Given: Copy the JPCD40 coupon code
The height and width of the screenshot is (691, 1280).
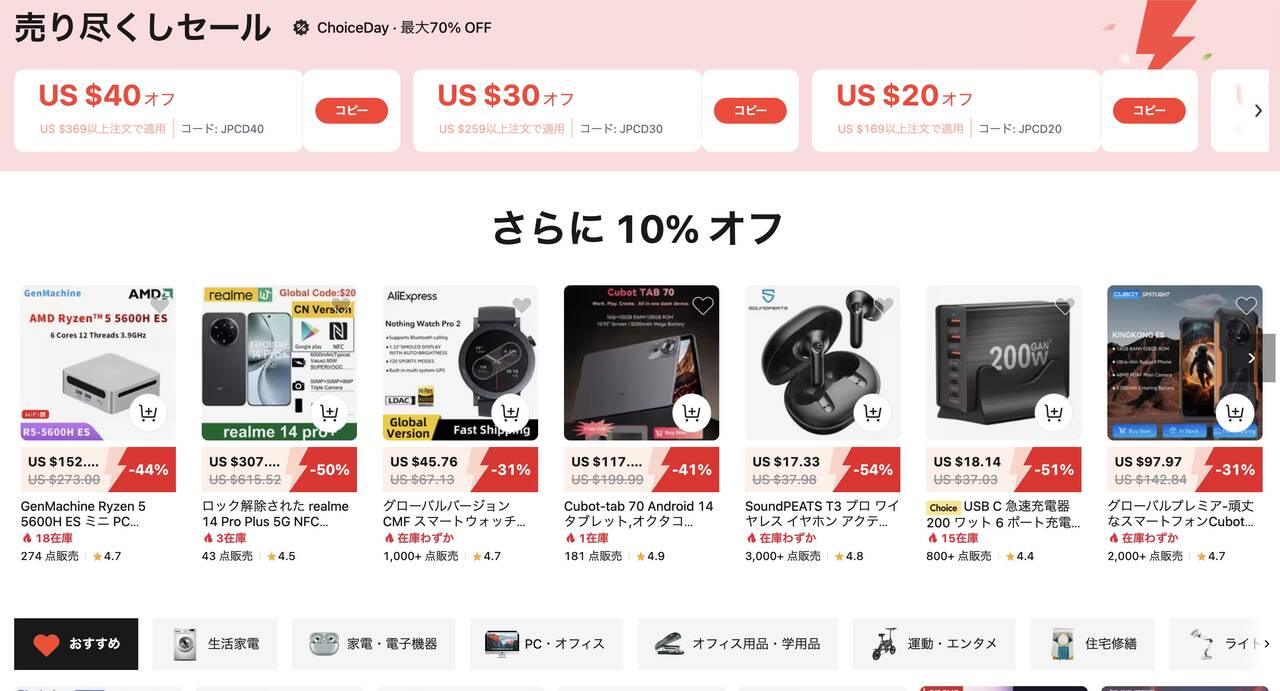Looking at the screenshot, I should 351,111.
